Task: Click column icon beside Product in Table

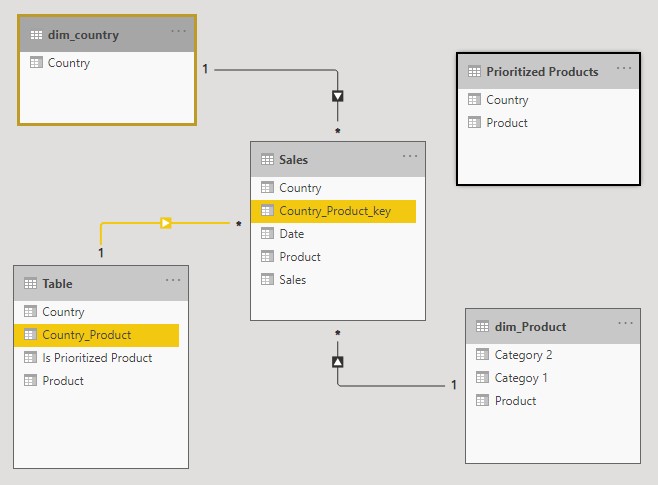Action: (30, 381)
